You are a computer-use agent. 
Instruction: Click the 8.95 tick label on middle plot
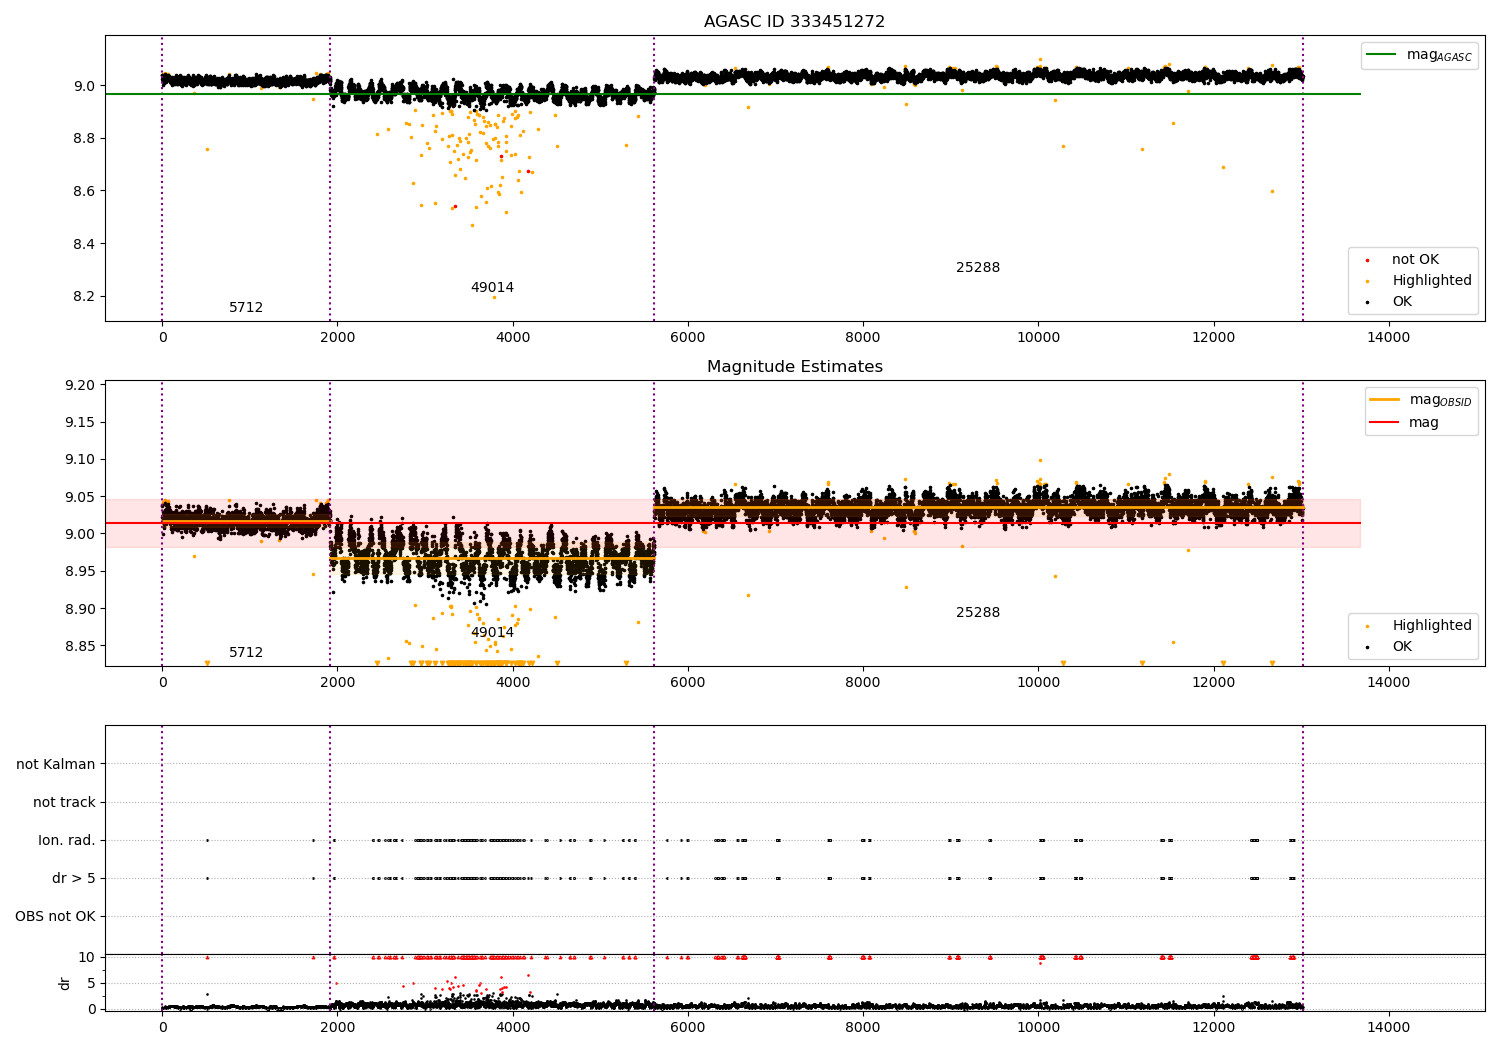point(80,572)
